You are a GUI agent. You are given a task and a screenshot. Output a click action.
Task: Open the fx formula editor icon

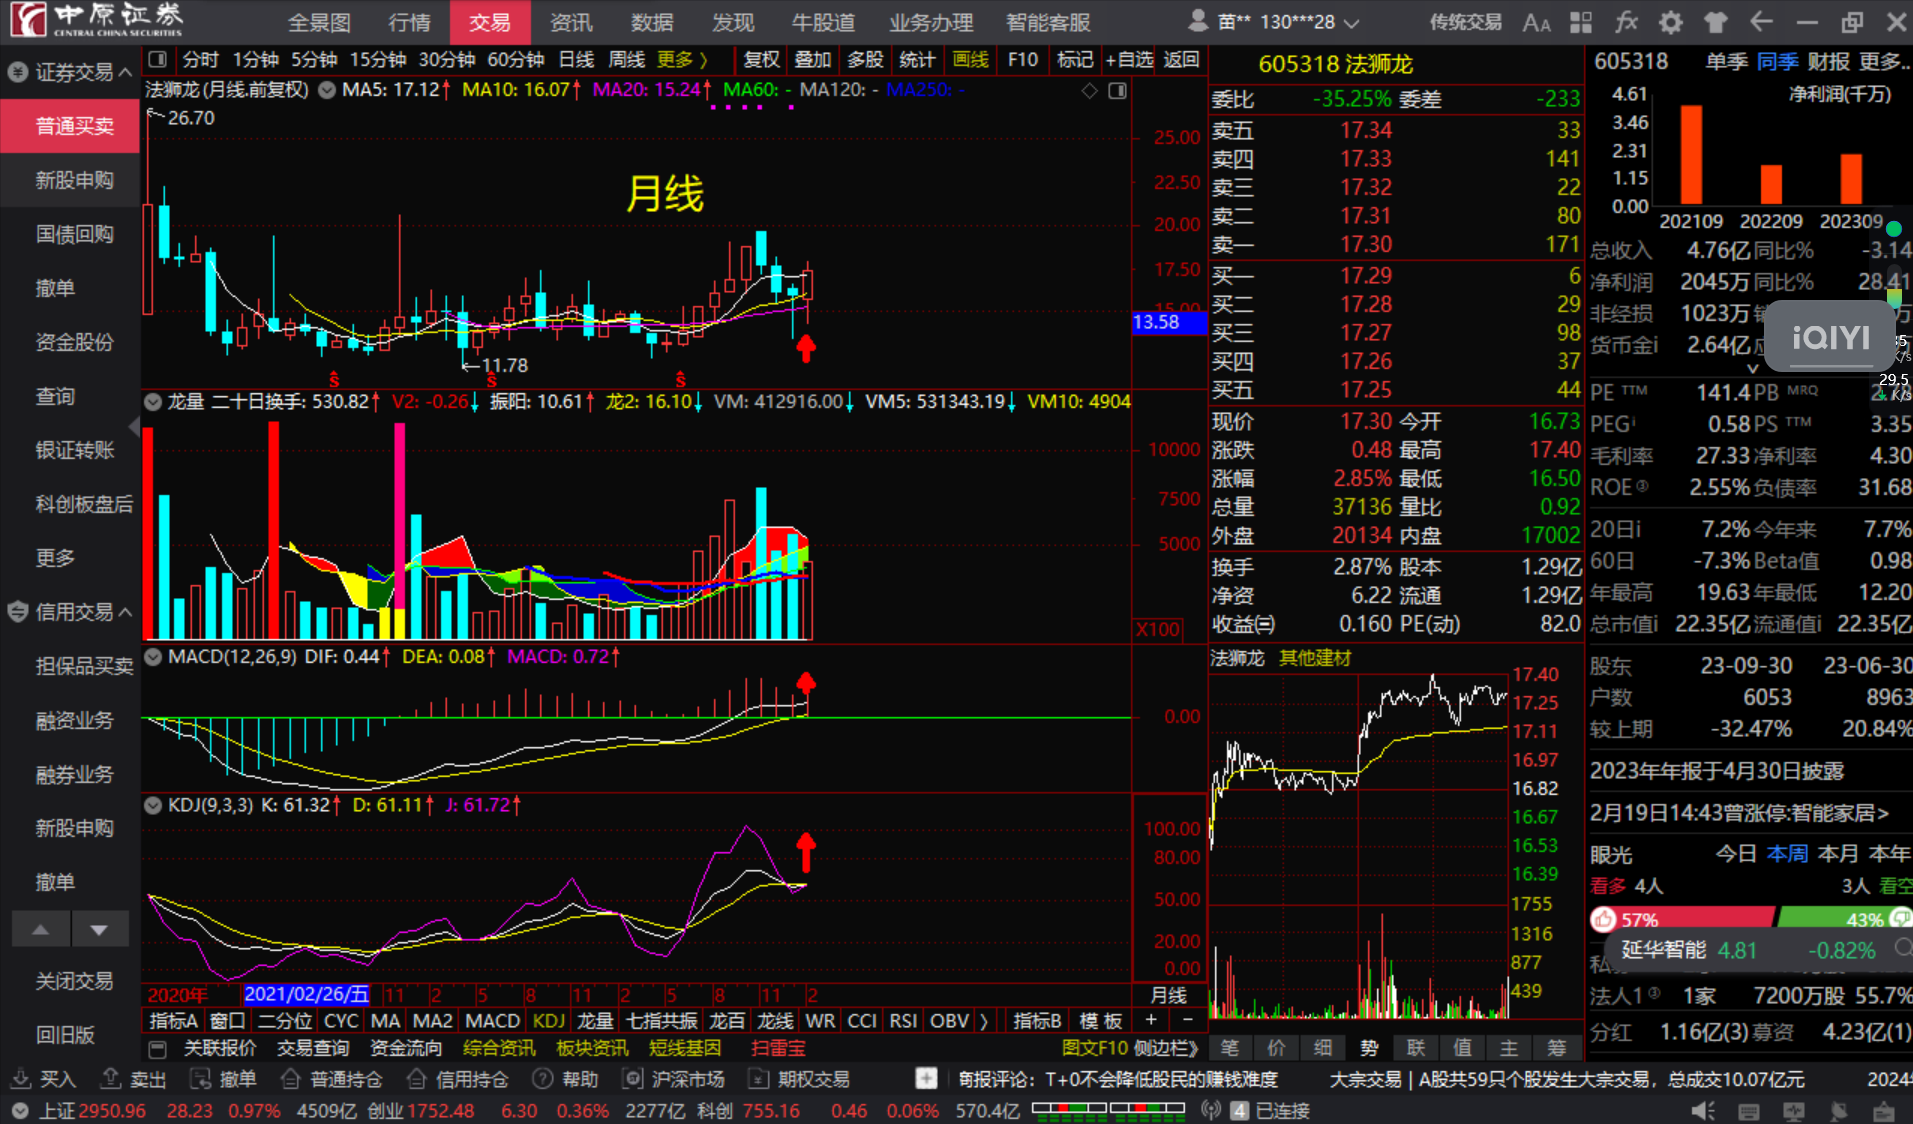(1626, 22)
